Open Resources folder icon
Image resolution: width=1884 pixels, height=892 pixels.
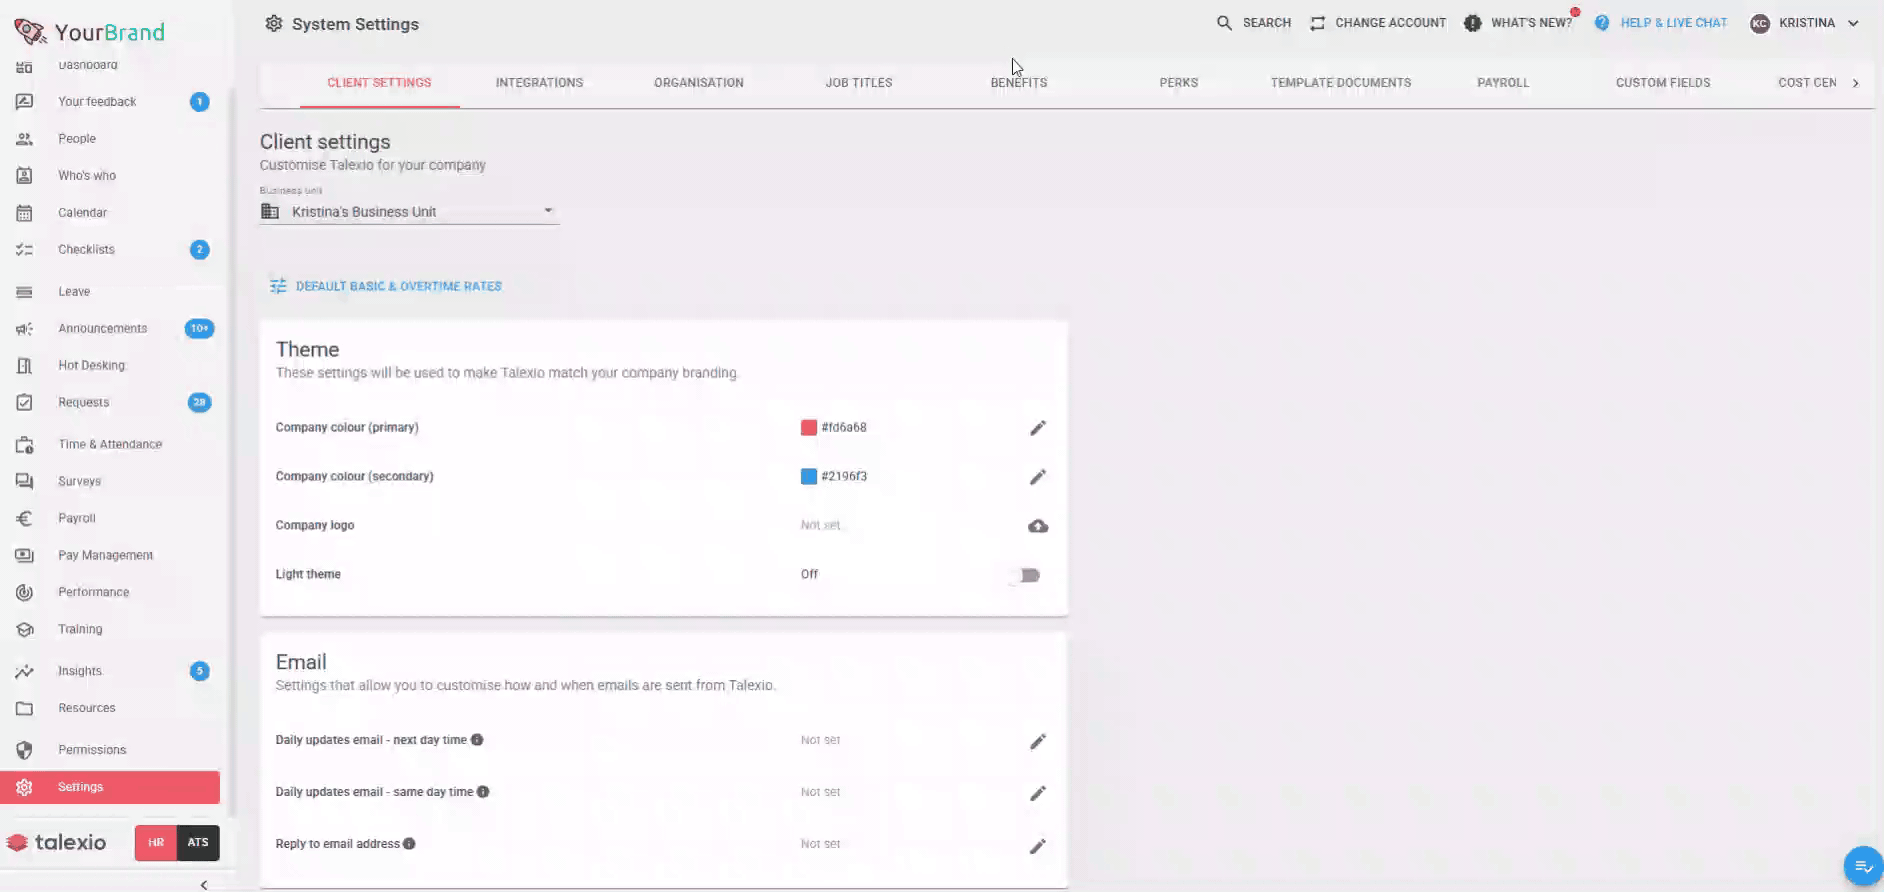pos(25,709)
